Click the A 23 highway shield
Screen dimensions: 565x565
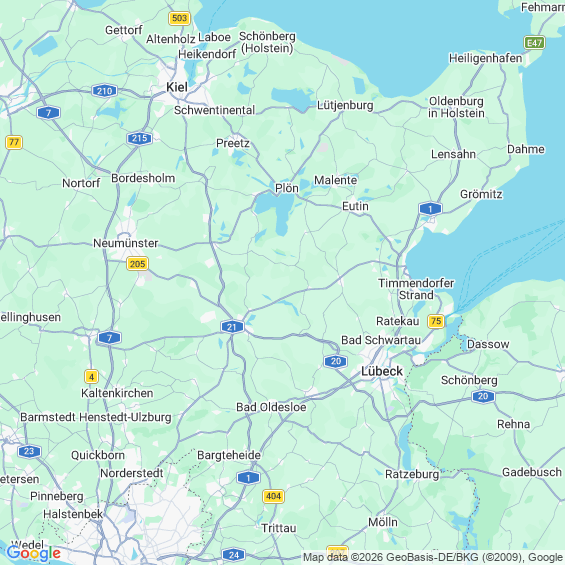tap(30, 451)
